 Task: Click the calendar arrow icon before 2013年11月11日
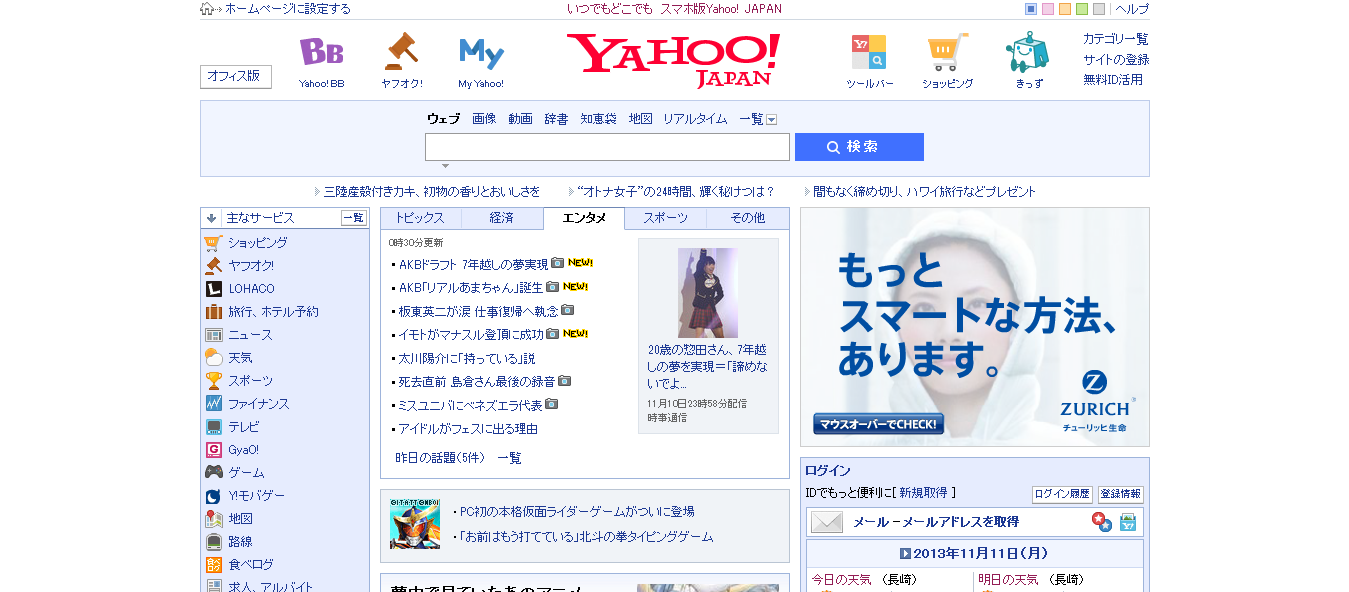tap(905, 553)
